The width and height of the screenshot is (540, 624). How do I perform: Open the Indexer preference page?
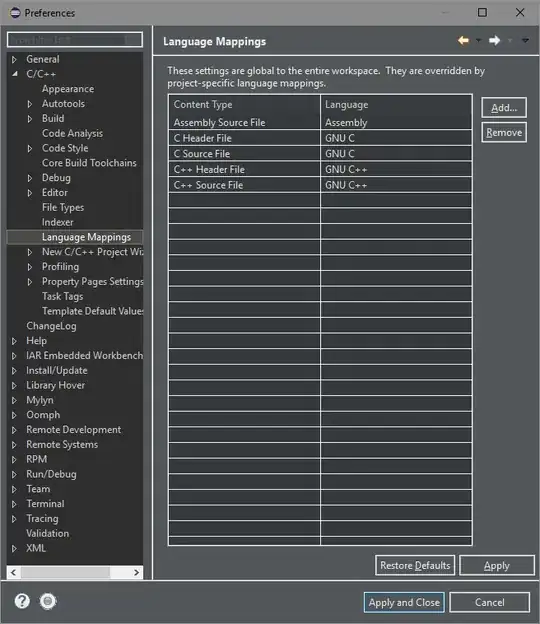pyautogui.click(x=58, y=222)
